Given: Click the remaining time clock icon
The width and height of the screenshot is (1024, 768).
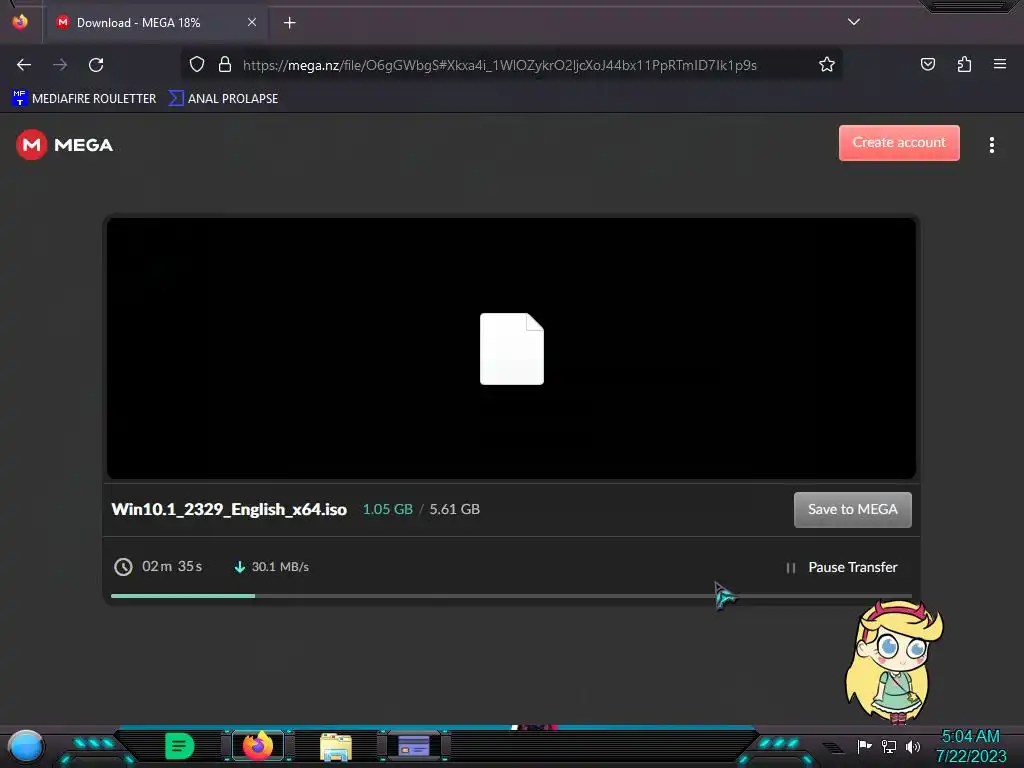Looking at the screenshot, I should pos(123,567).
